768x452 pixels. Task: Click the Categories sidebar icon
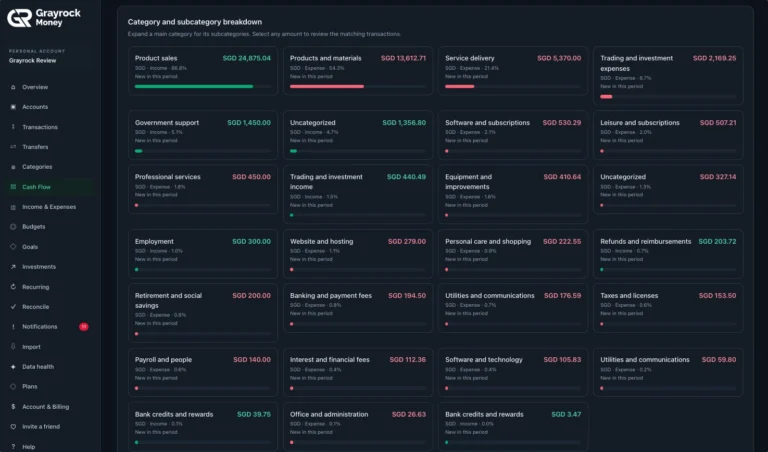13,167
